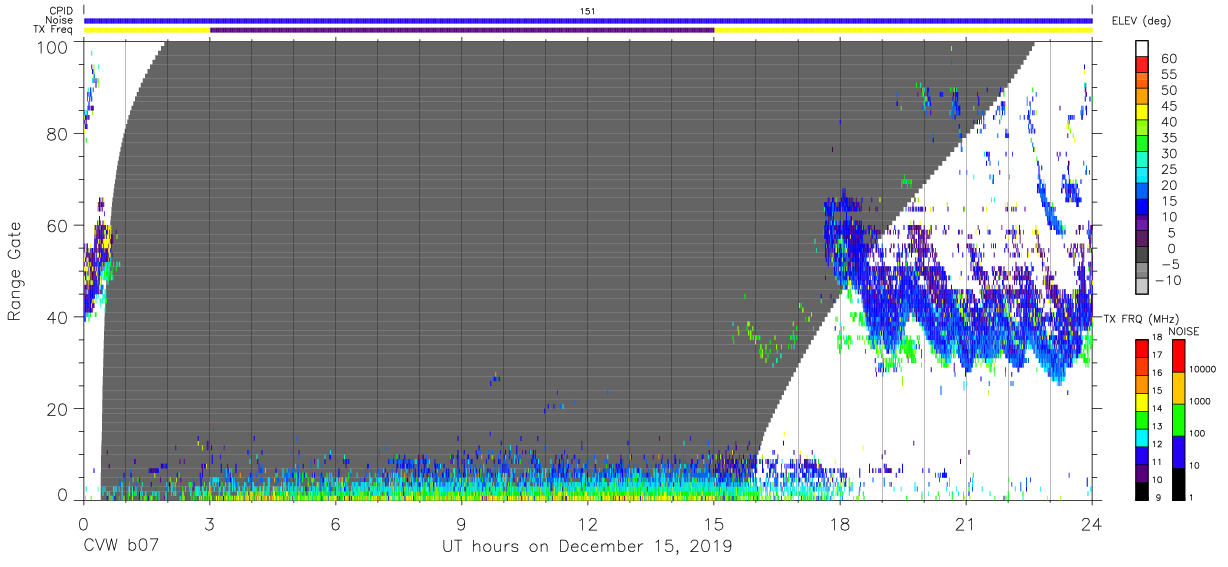Click the blue NOISE swatch between 10 and 100
Viewport: 1228px width, 567px height.
tap(1178, 451)
